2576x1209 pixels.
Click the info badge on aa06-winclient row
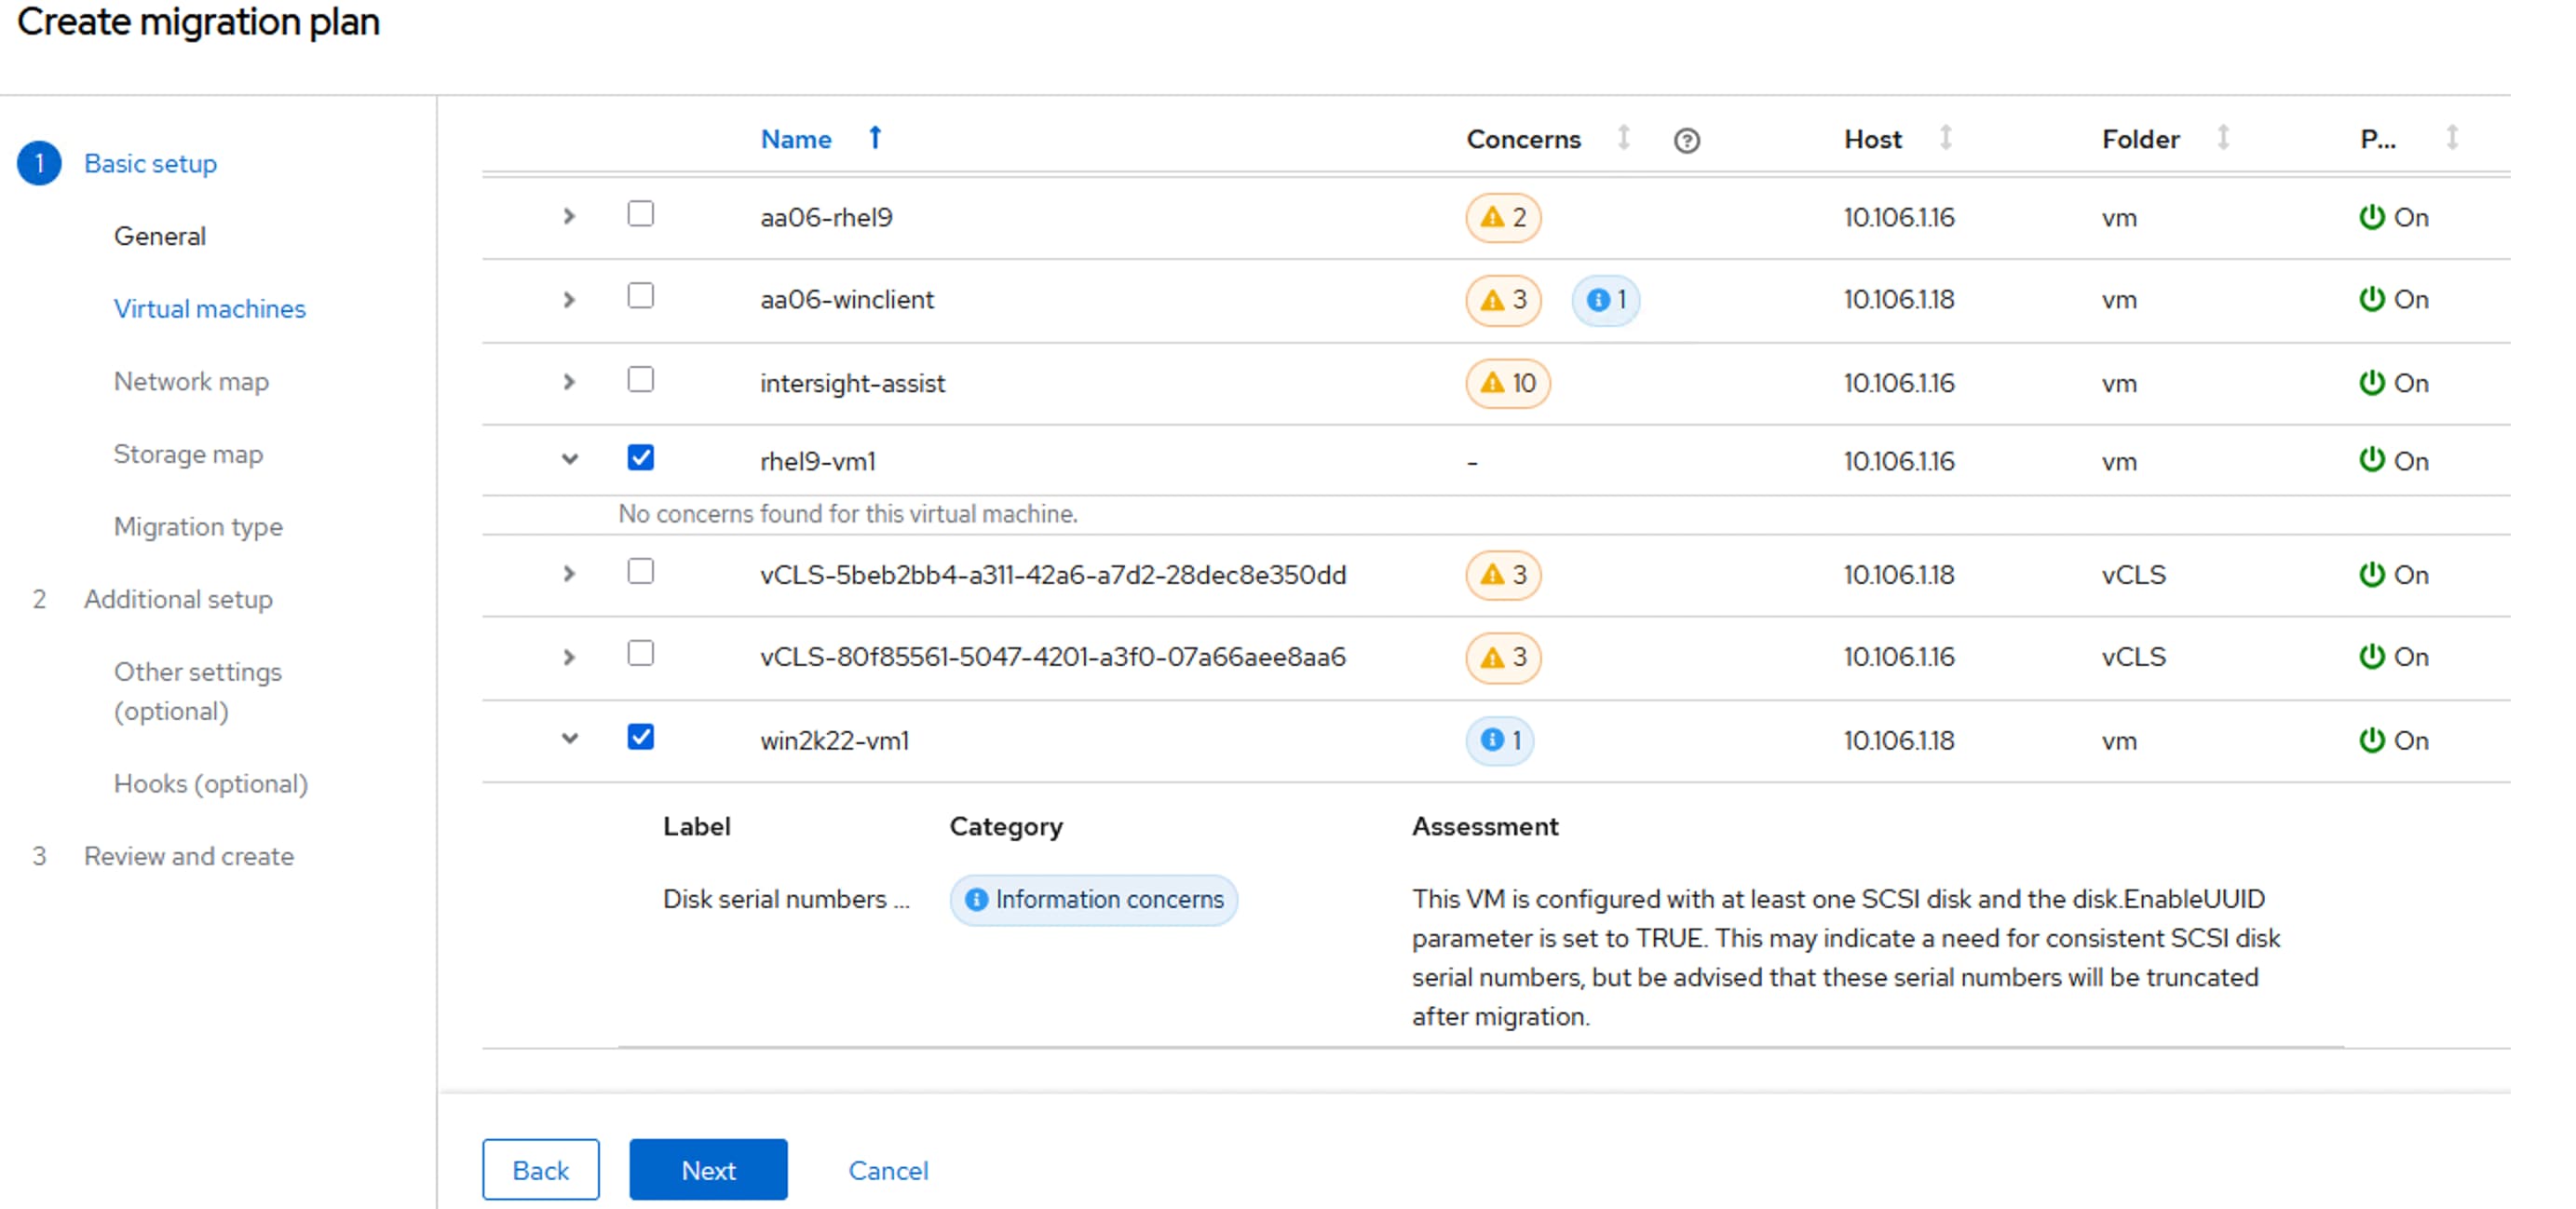[1605, 300]
